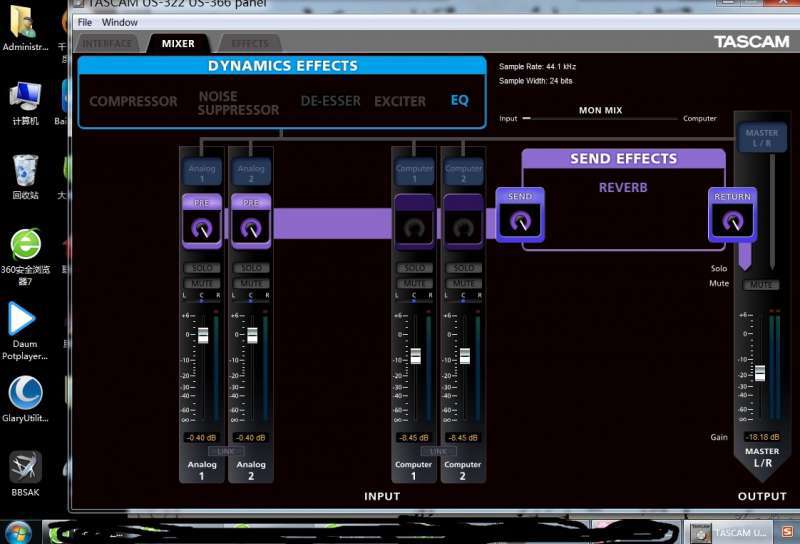
Task: Toggle LINK between Computer 1 and 2
Action: click(x=438, y=451)
